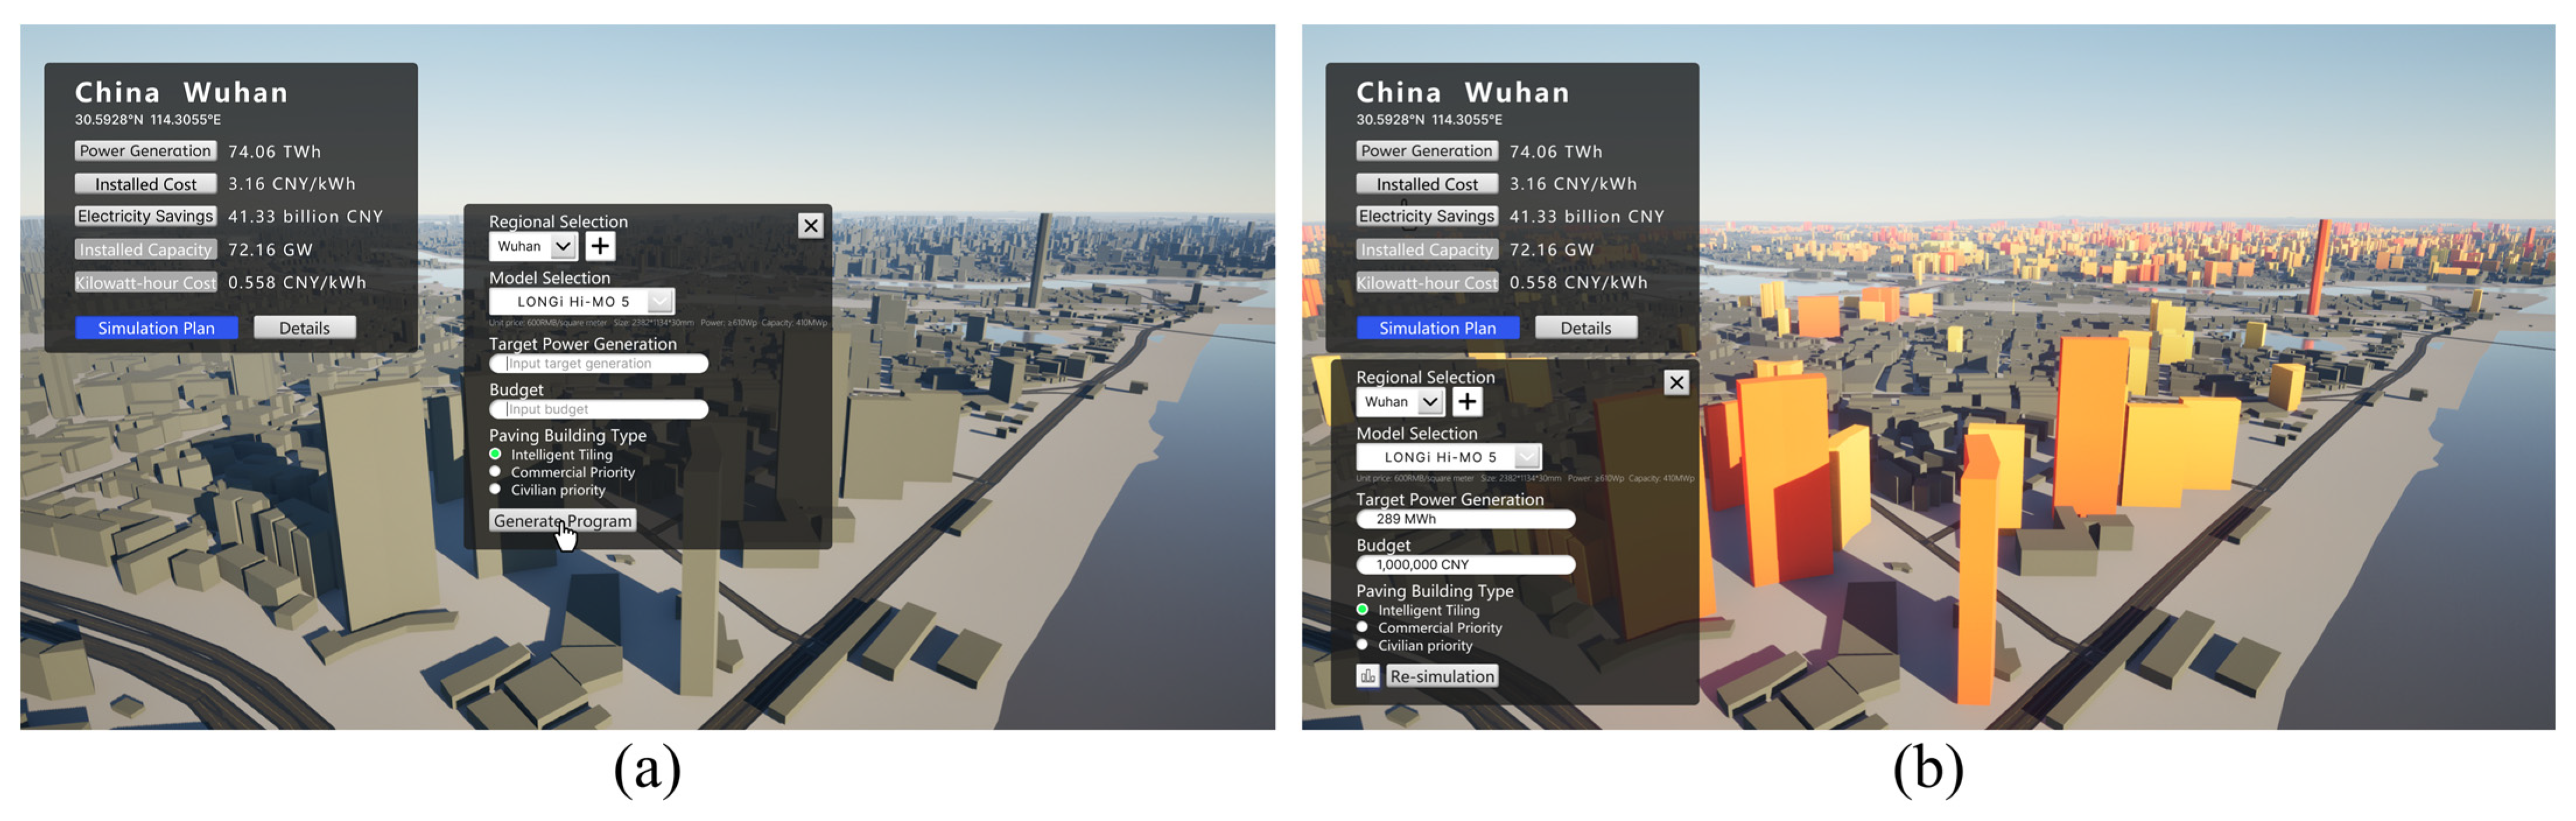Click the Target Power Generation field showing 289 MWh
The image size is (2576, 821).
1465,519
